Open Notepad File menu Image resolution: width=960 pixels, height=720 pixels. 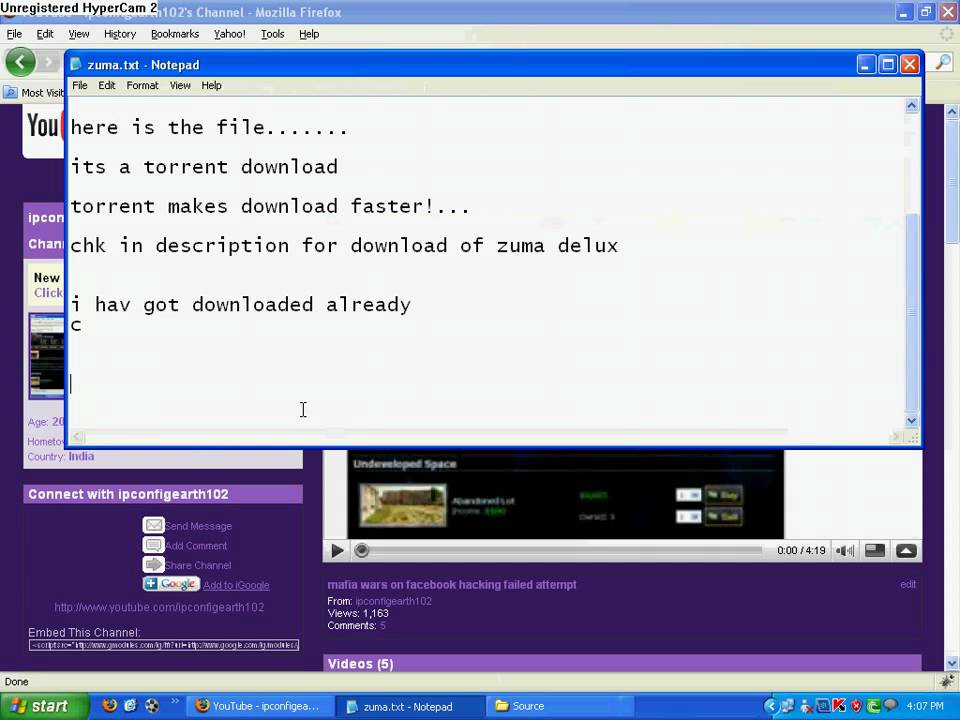[80, 86]
